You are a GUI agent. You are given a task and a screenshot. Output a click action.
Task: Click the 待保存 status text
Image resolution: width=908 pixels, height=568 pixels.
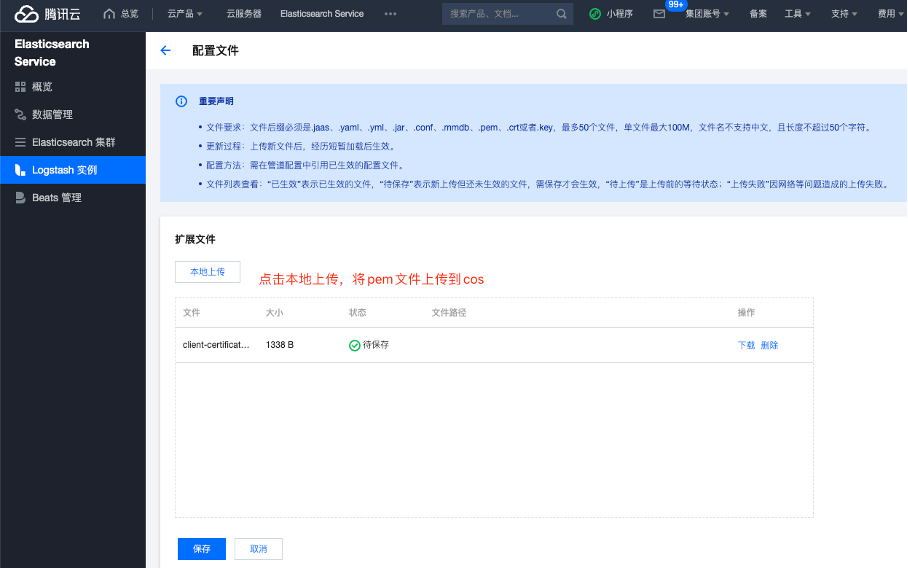tap(376, 345)
